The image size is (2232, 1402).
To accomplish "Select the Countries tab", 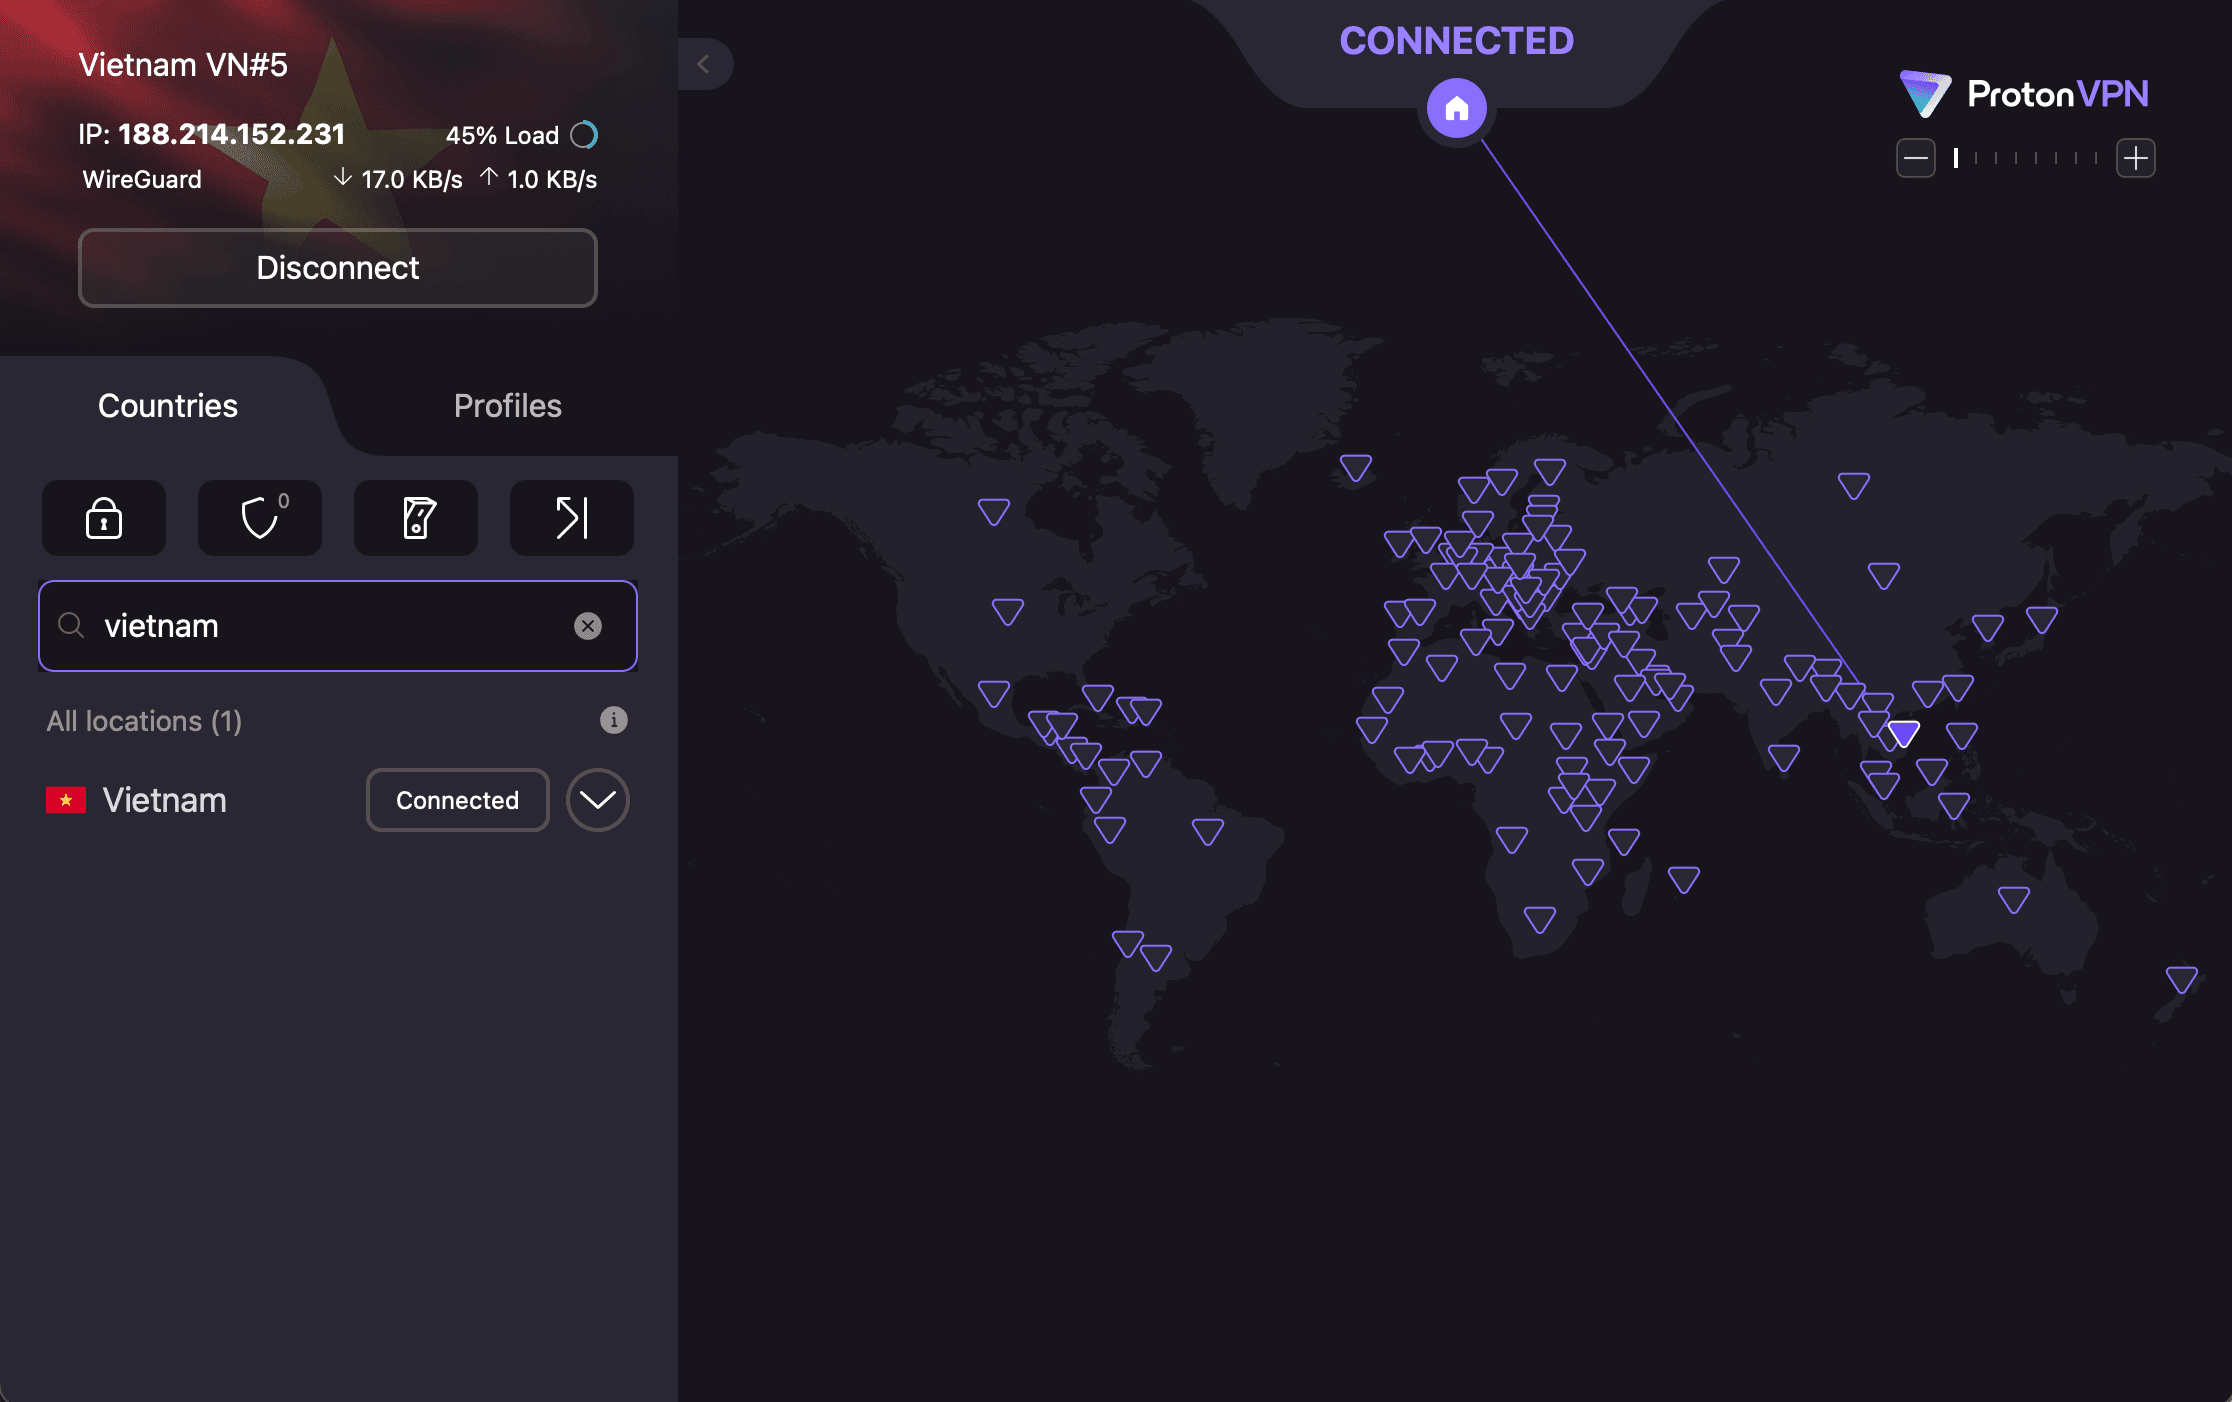I will pos(168,406).
